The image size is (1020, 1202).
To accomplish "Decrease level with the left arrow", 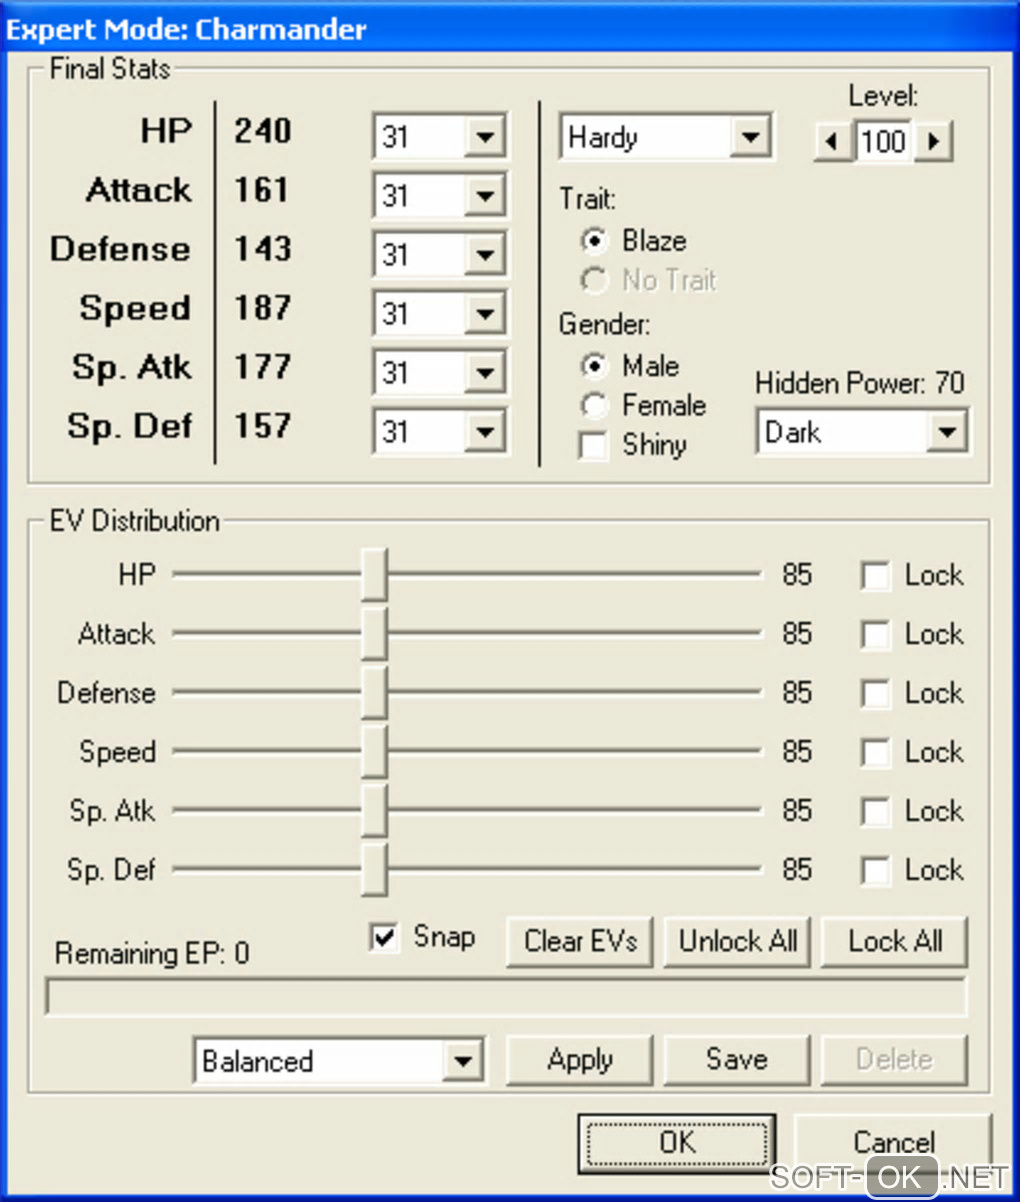I will [832, 140].
